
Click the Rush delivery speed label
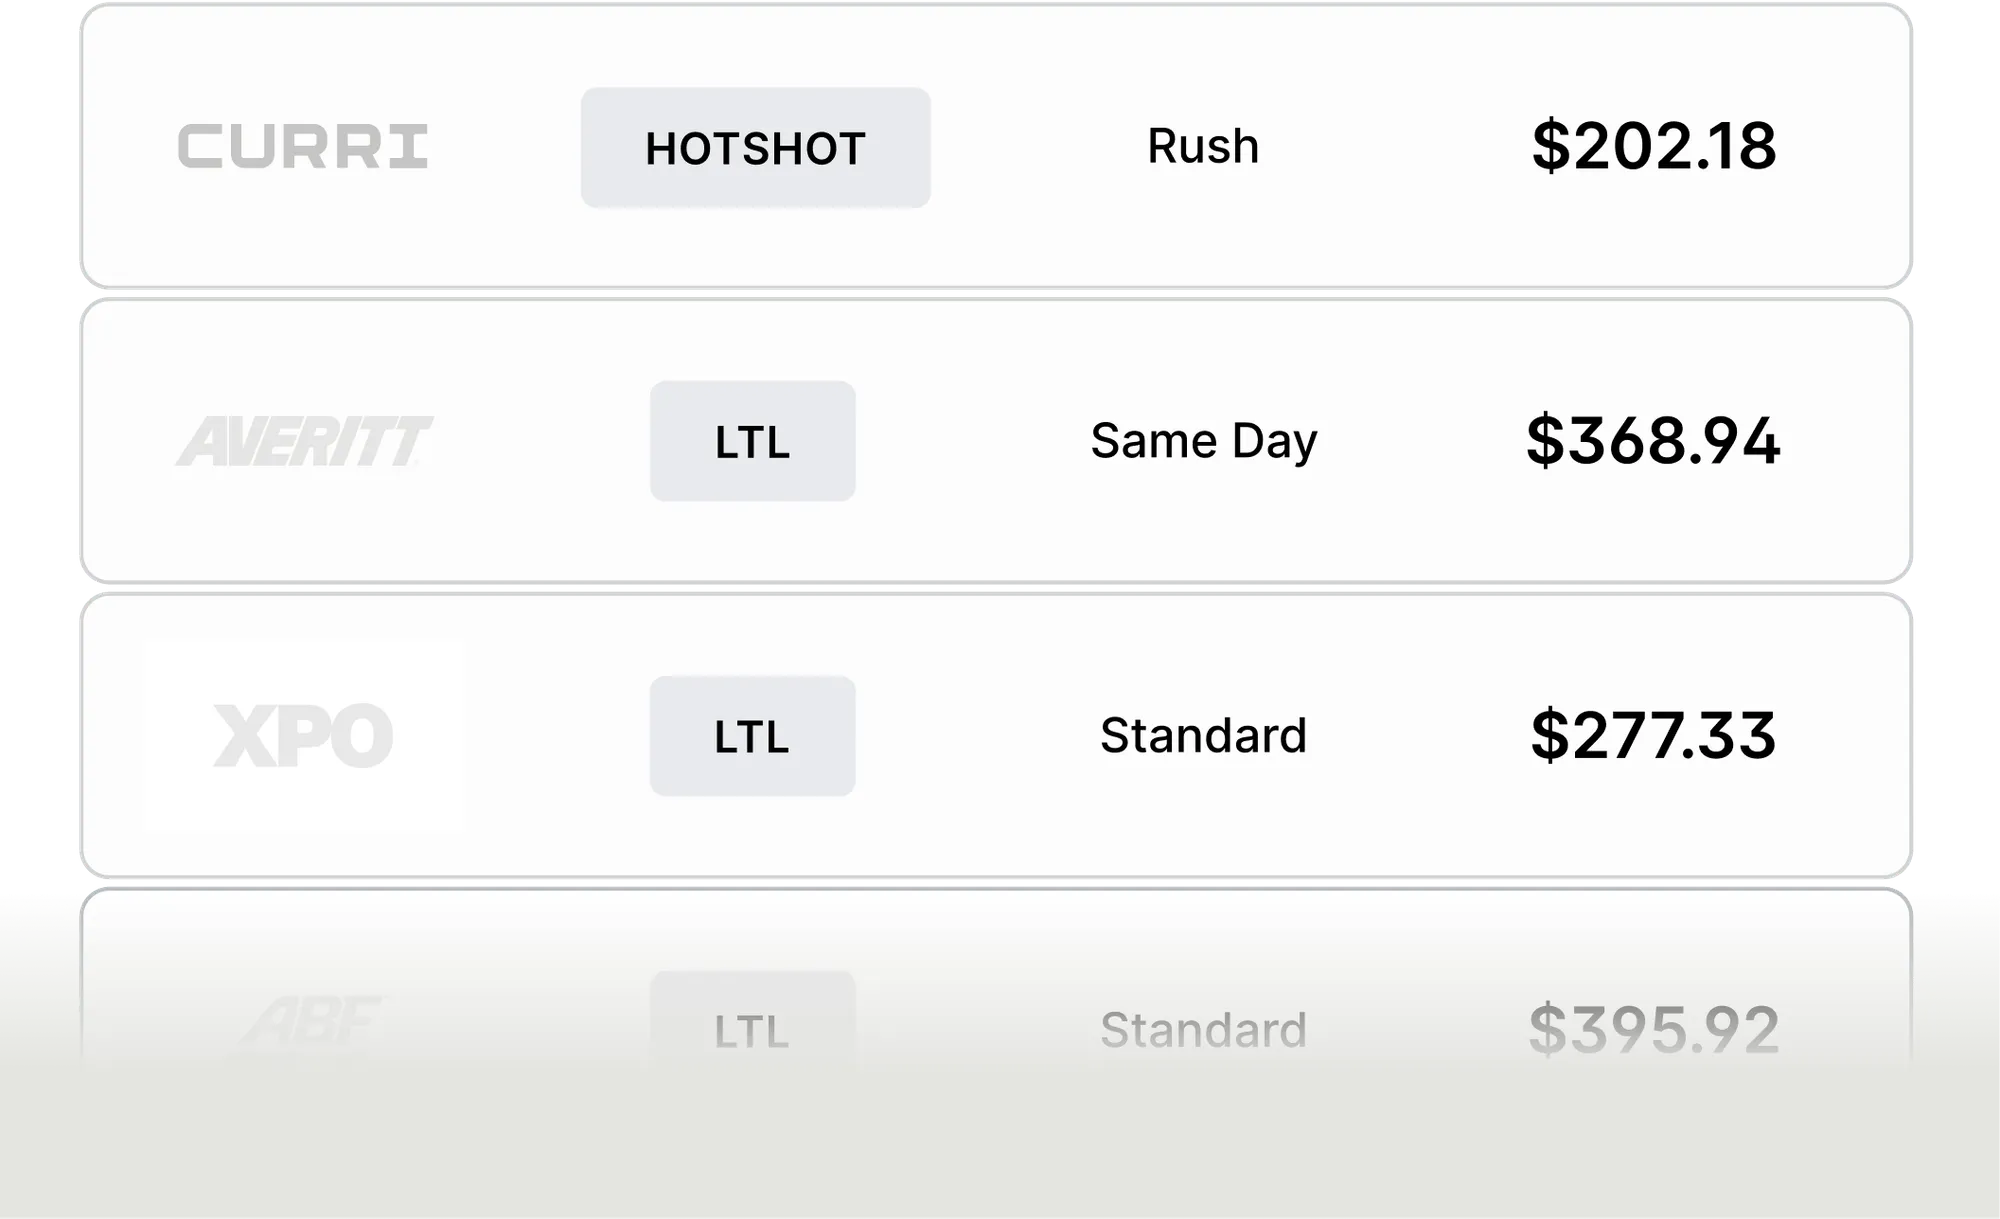[x=1203, y=146]
